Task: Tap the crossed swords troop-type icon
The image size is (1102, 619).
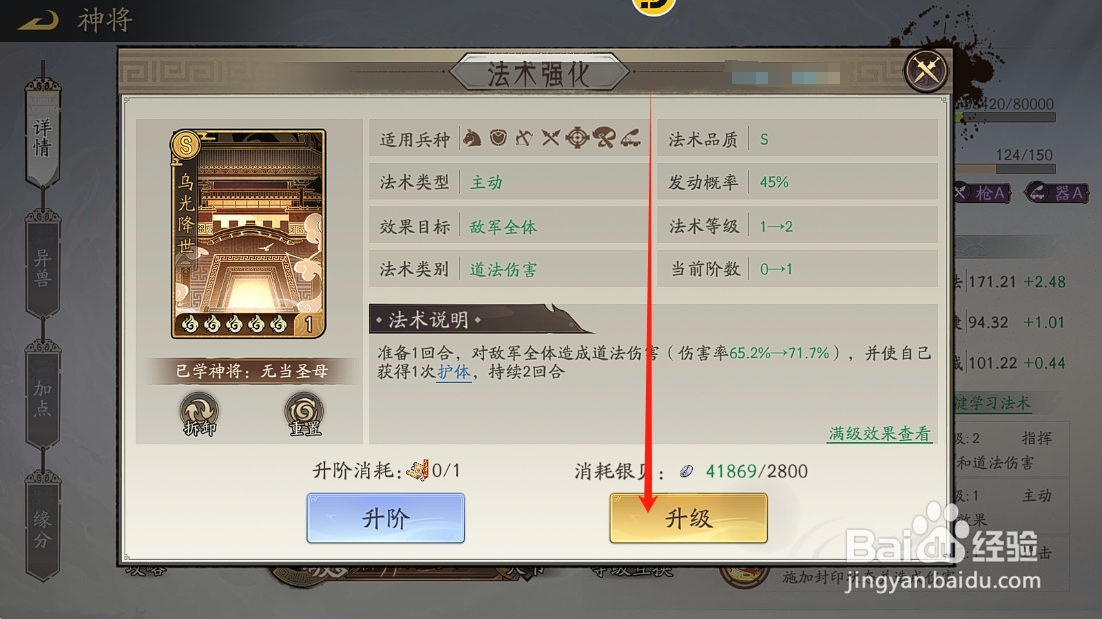Action: point(550,138)
